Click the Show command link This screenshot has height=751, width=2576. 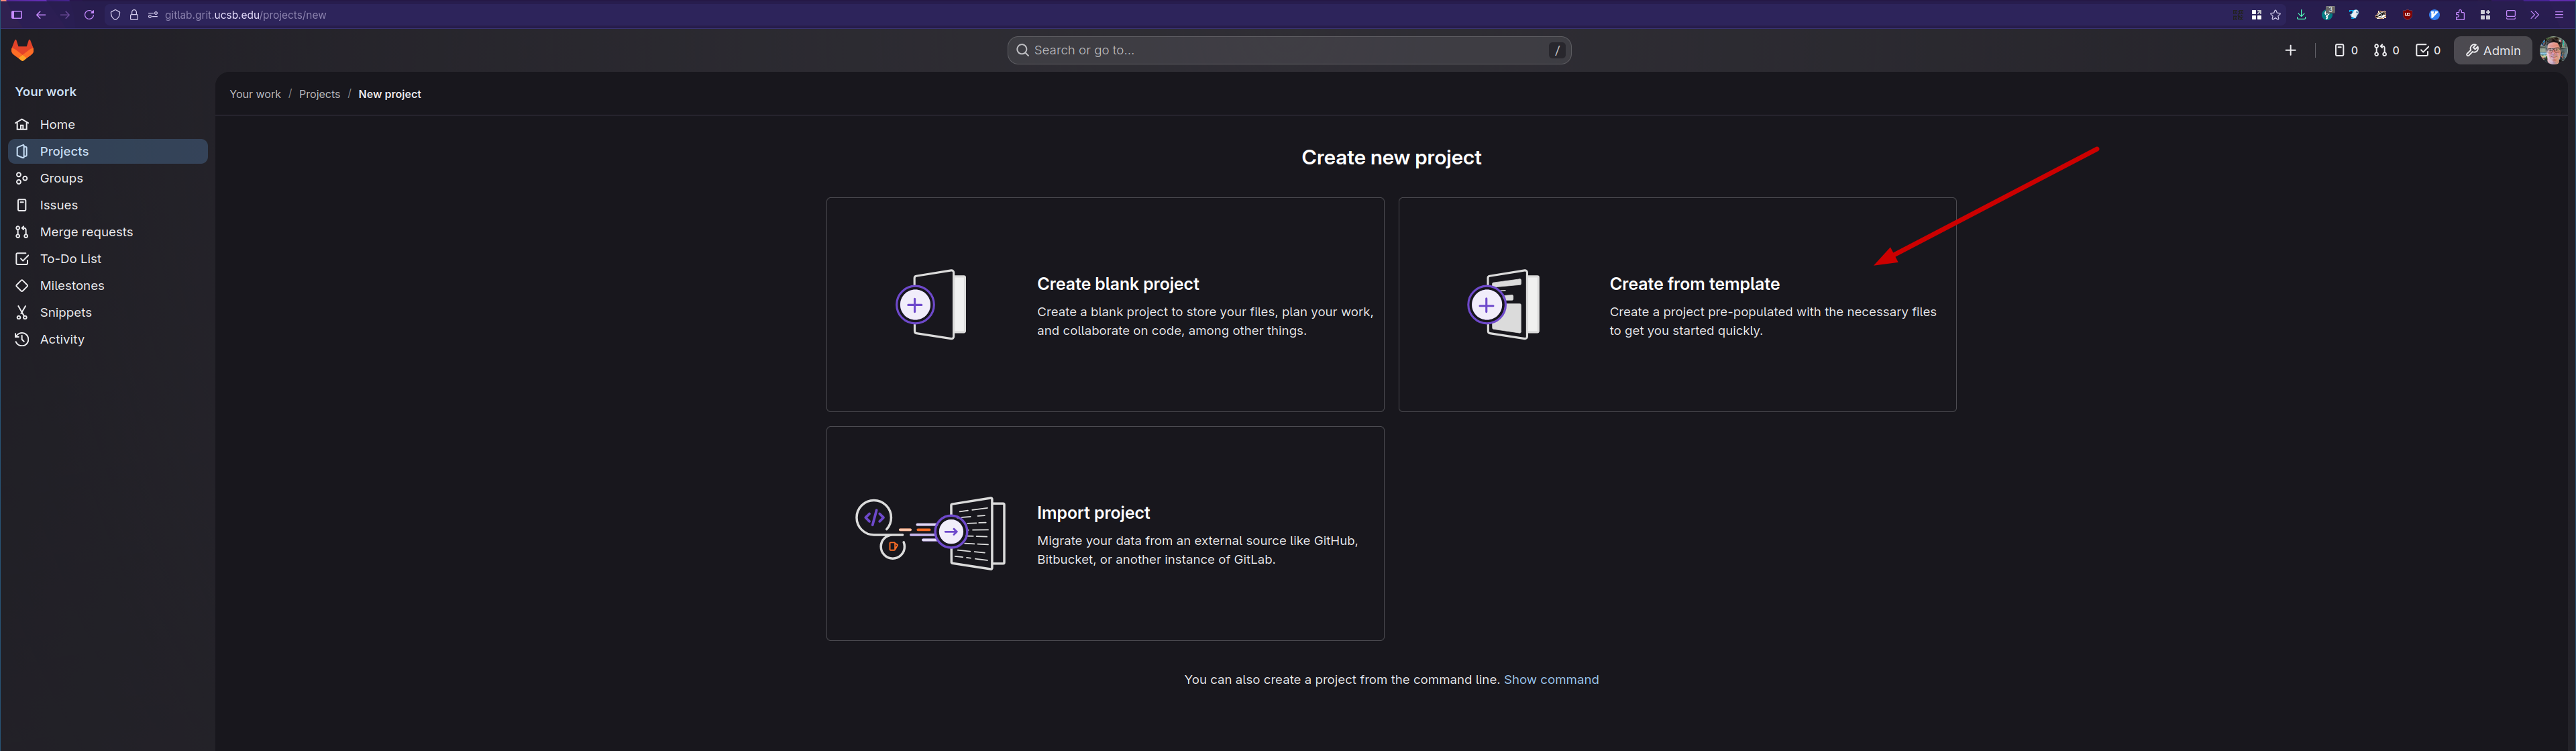(1550, 680)
